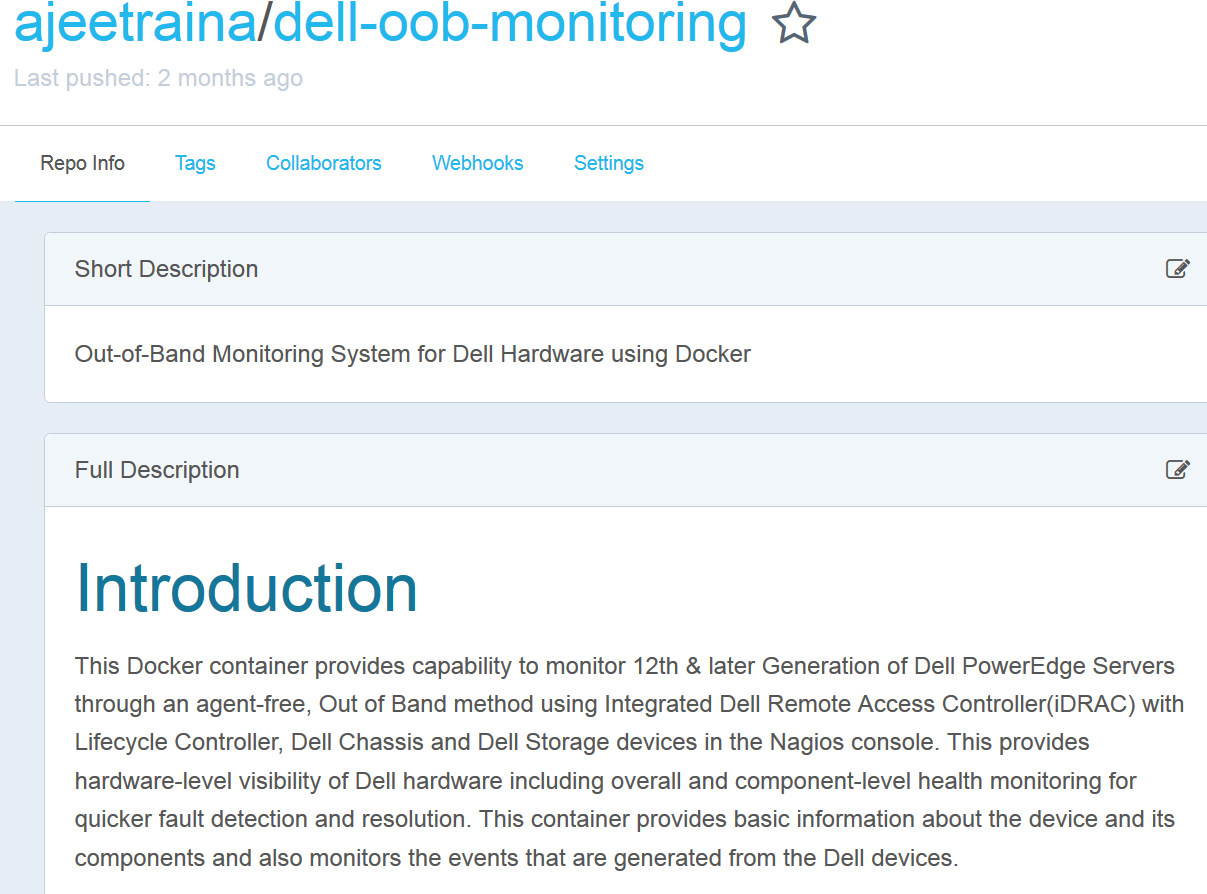This screenshot has width=1207, height=894.
Task: Click the line starting 'Lifecycle Controller, Dell Chassis'
Action: [582, 742]
